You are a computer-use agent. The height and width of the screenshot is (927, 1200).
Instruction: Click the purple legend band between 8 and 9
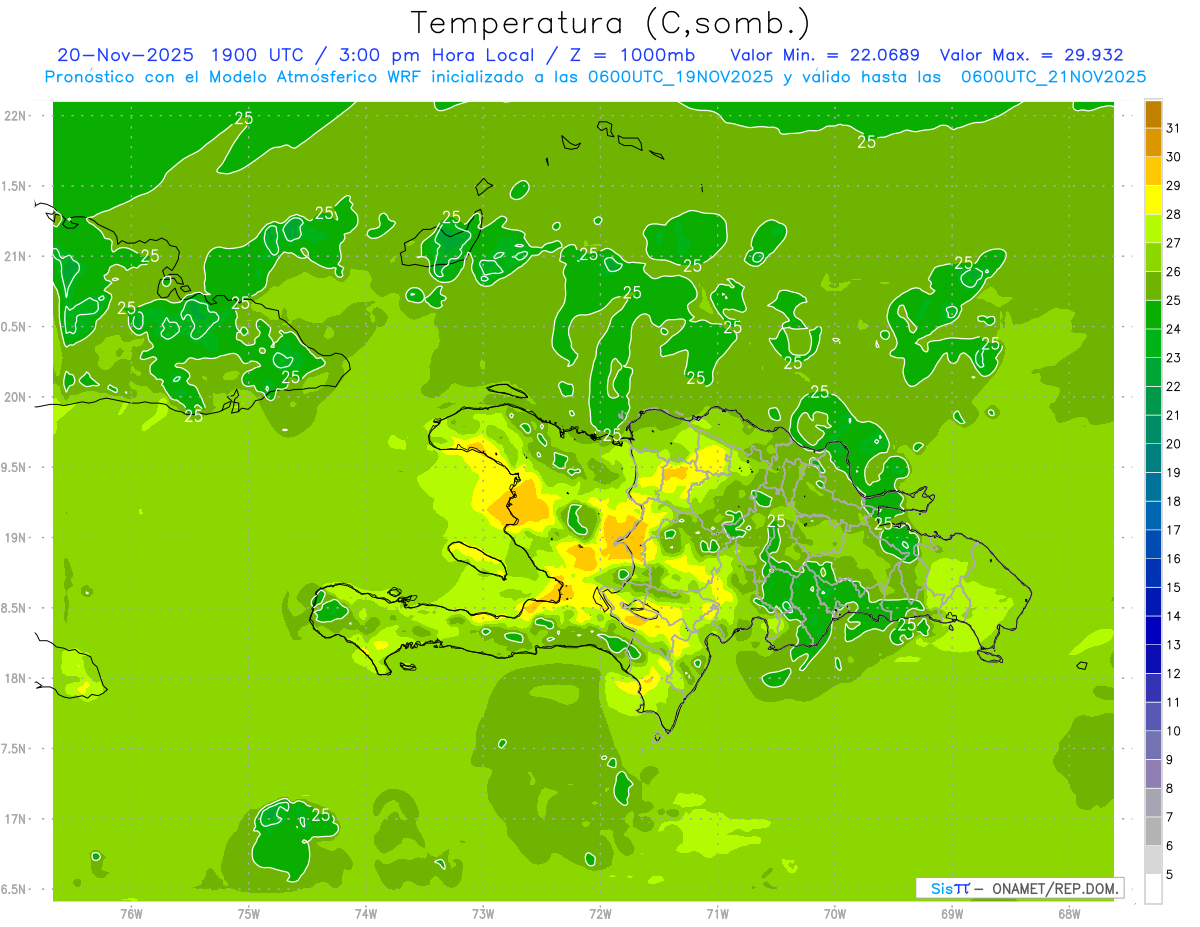1153,774
